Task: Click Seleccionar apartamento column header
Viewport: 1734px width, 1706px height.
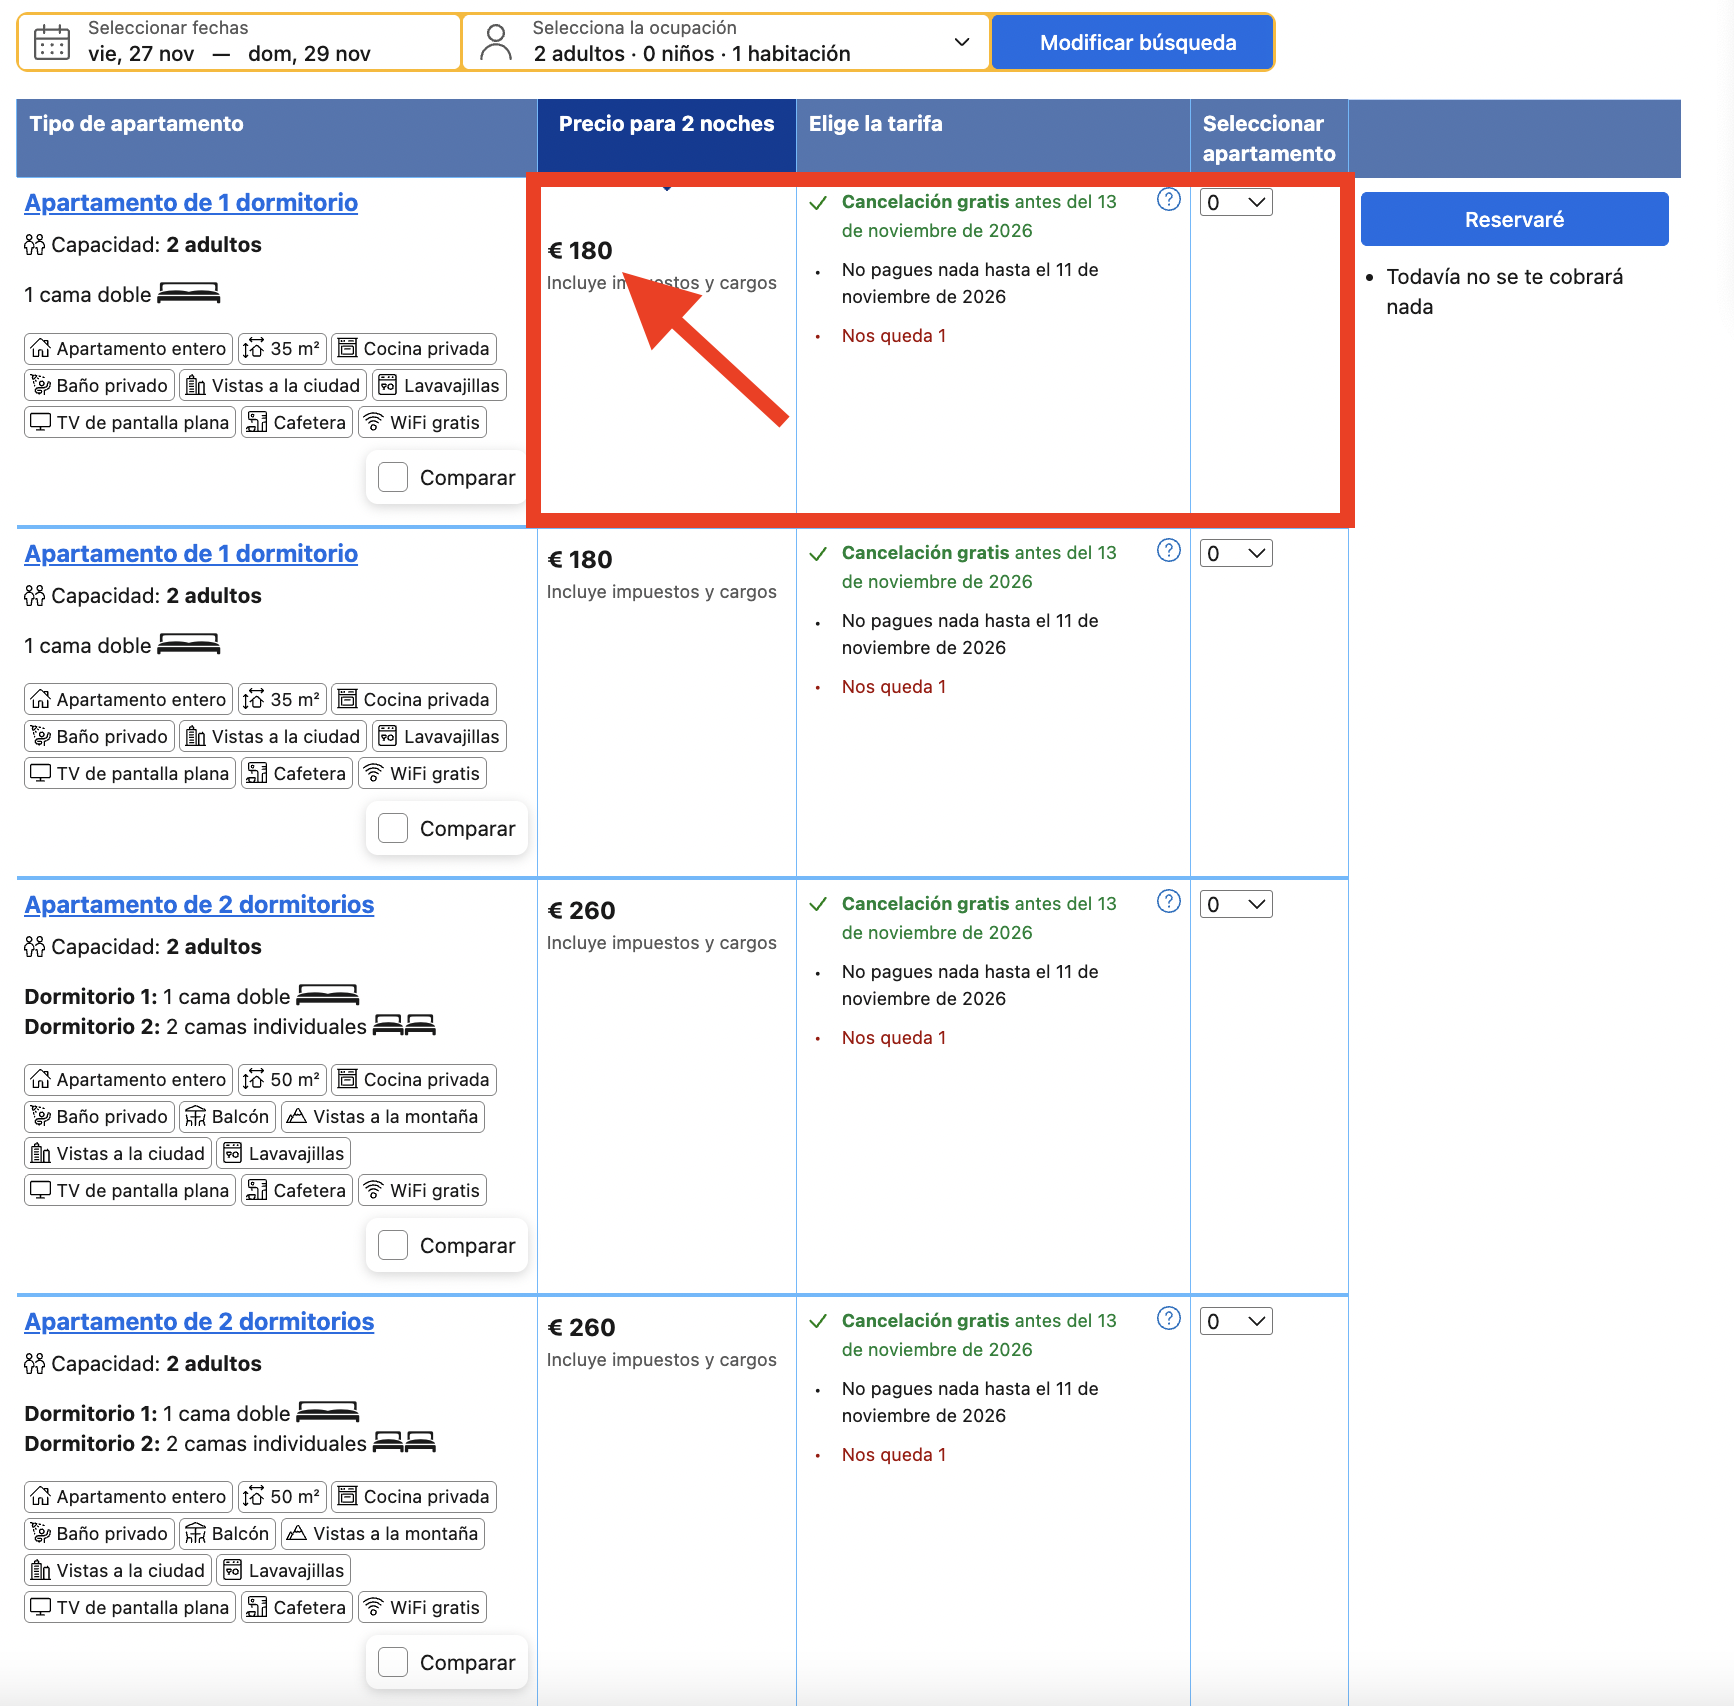Action: (x=1268, y=138)
